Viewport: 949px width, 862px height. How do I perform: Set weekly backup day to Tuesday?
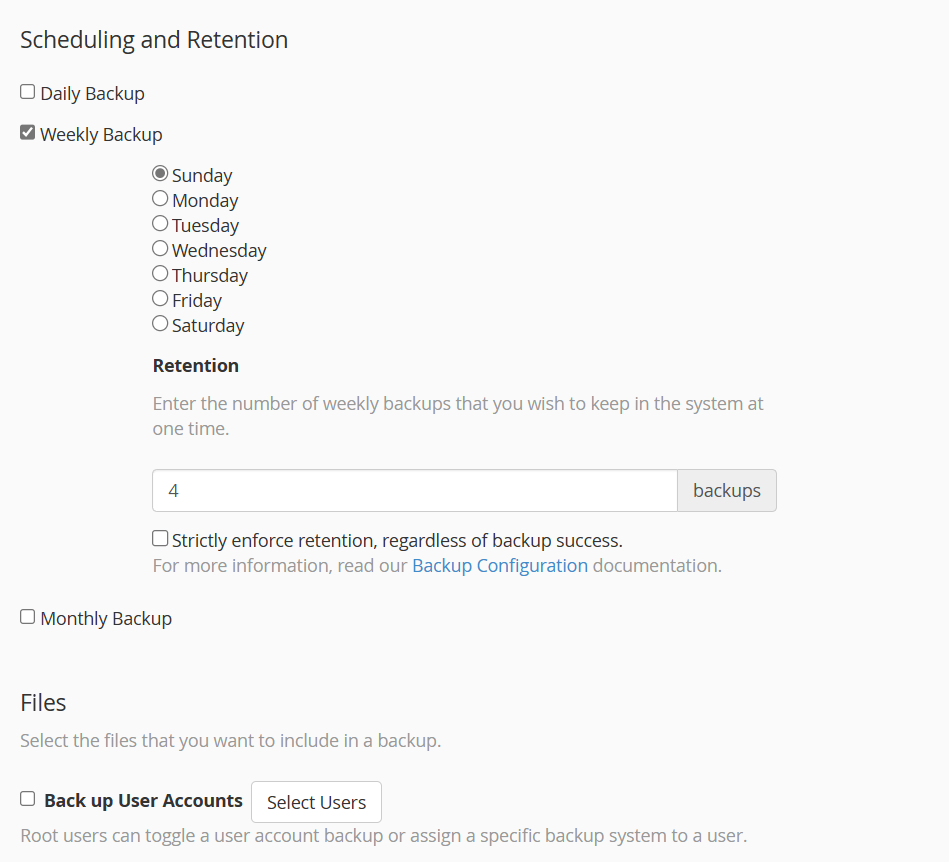point(160,224)
